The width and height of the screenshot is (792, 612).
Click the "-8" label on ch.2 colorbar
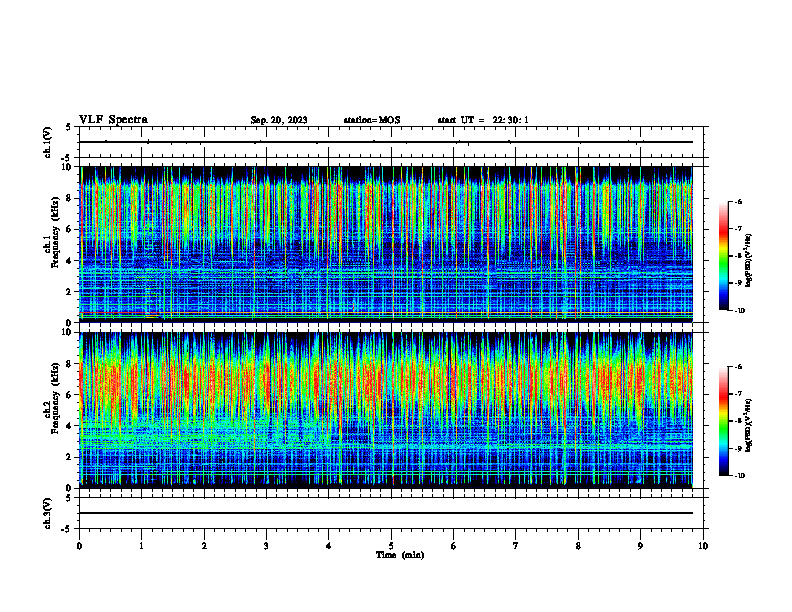[738, 421]
